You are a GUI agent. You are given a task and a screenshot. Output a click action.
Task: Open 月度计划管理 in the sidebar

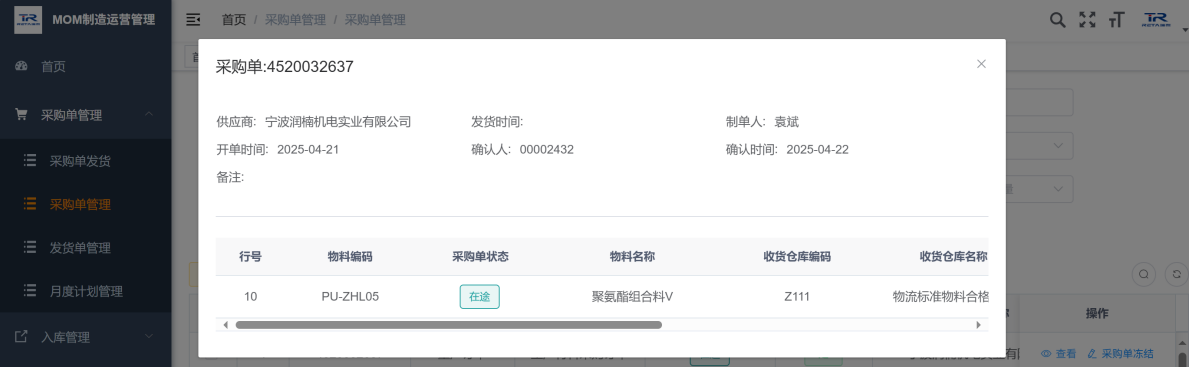86,291
